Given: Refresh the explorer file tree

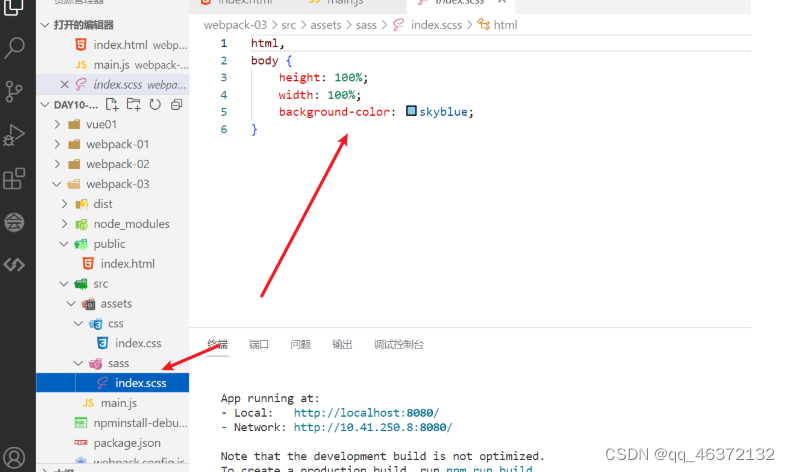Looking at the screenshot, I should pyautogui.click(x=155, y=105).
